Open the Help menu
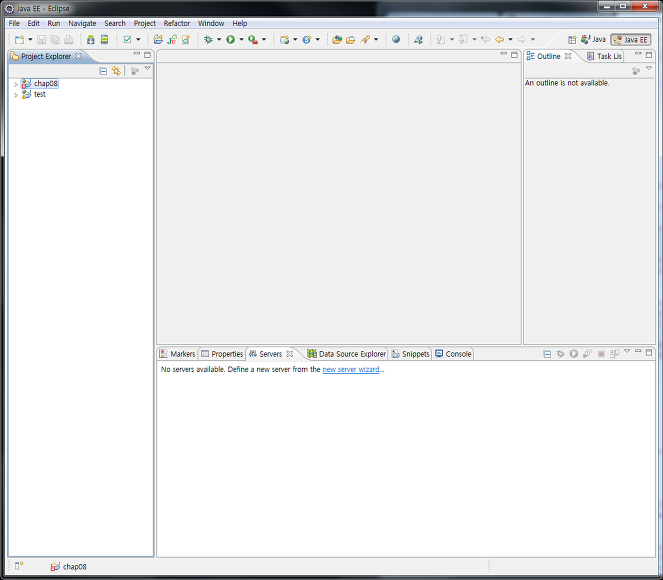 tap(240, 23)
